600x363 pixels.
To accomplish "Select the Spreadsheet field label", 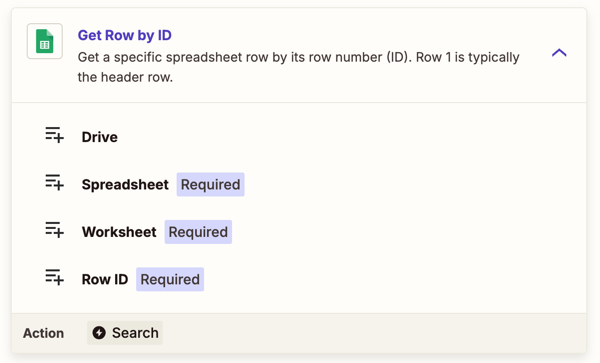I will click(x=125, y=184).
